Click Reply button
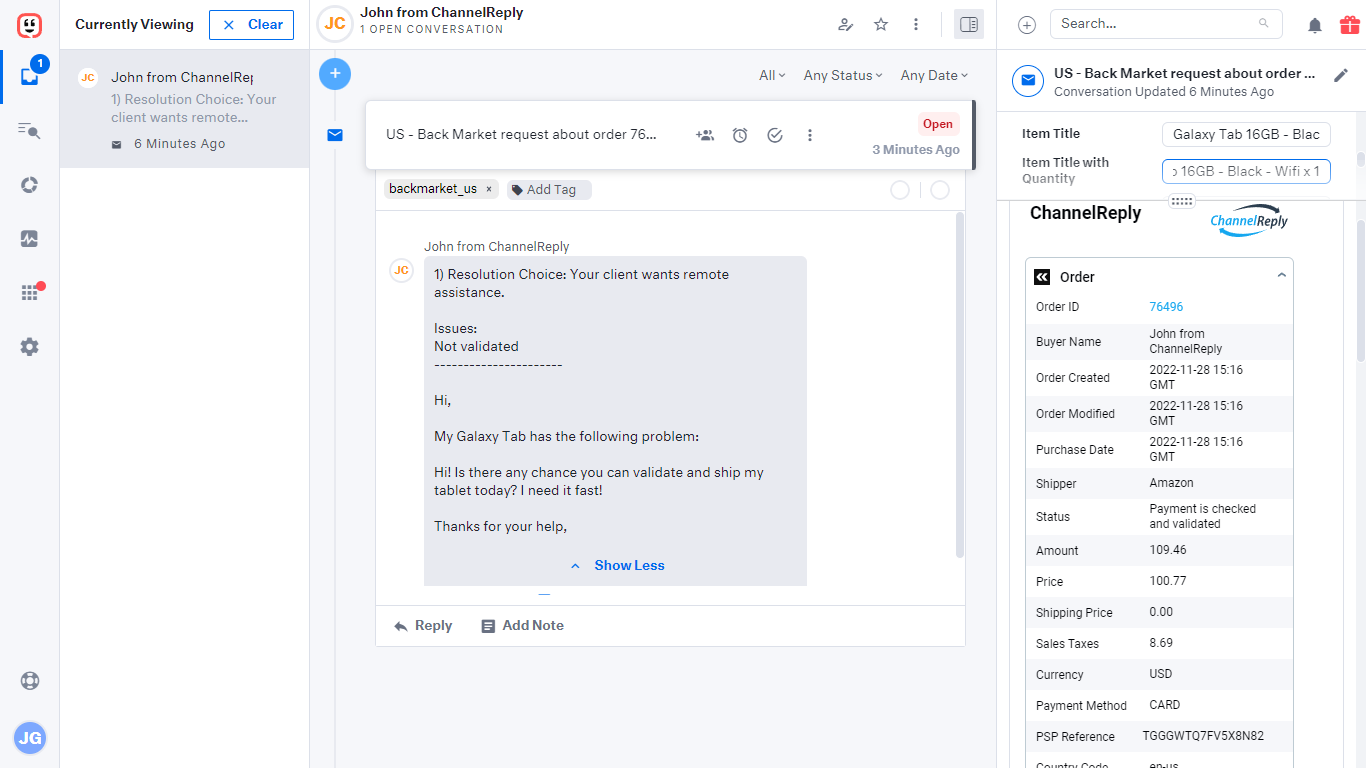The height and width of the screenshot is (768, 1366). pos(423,626)
